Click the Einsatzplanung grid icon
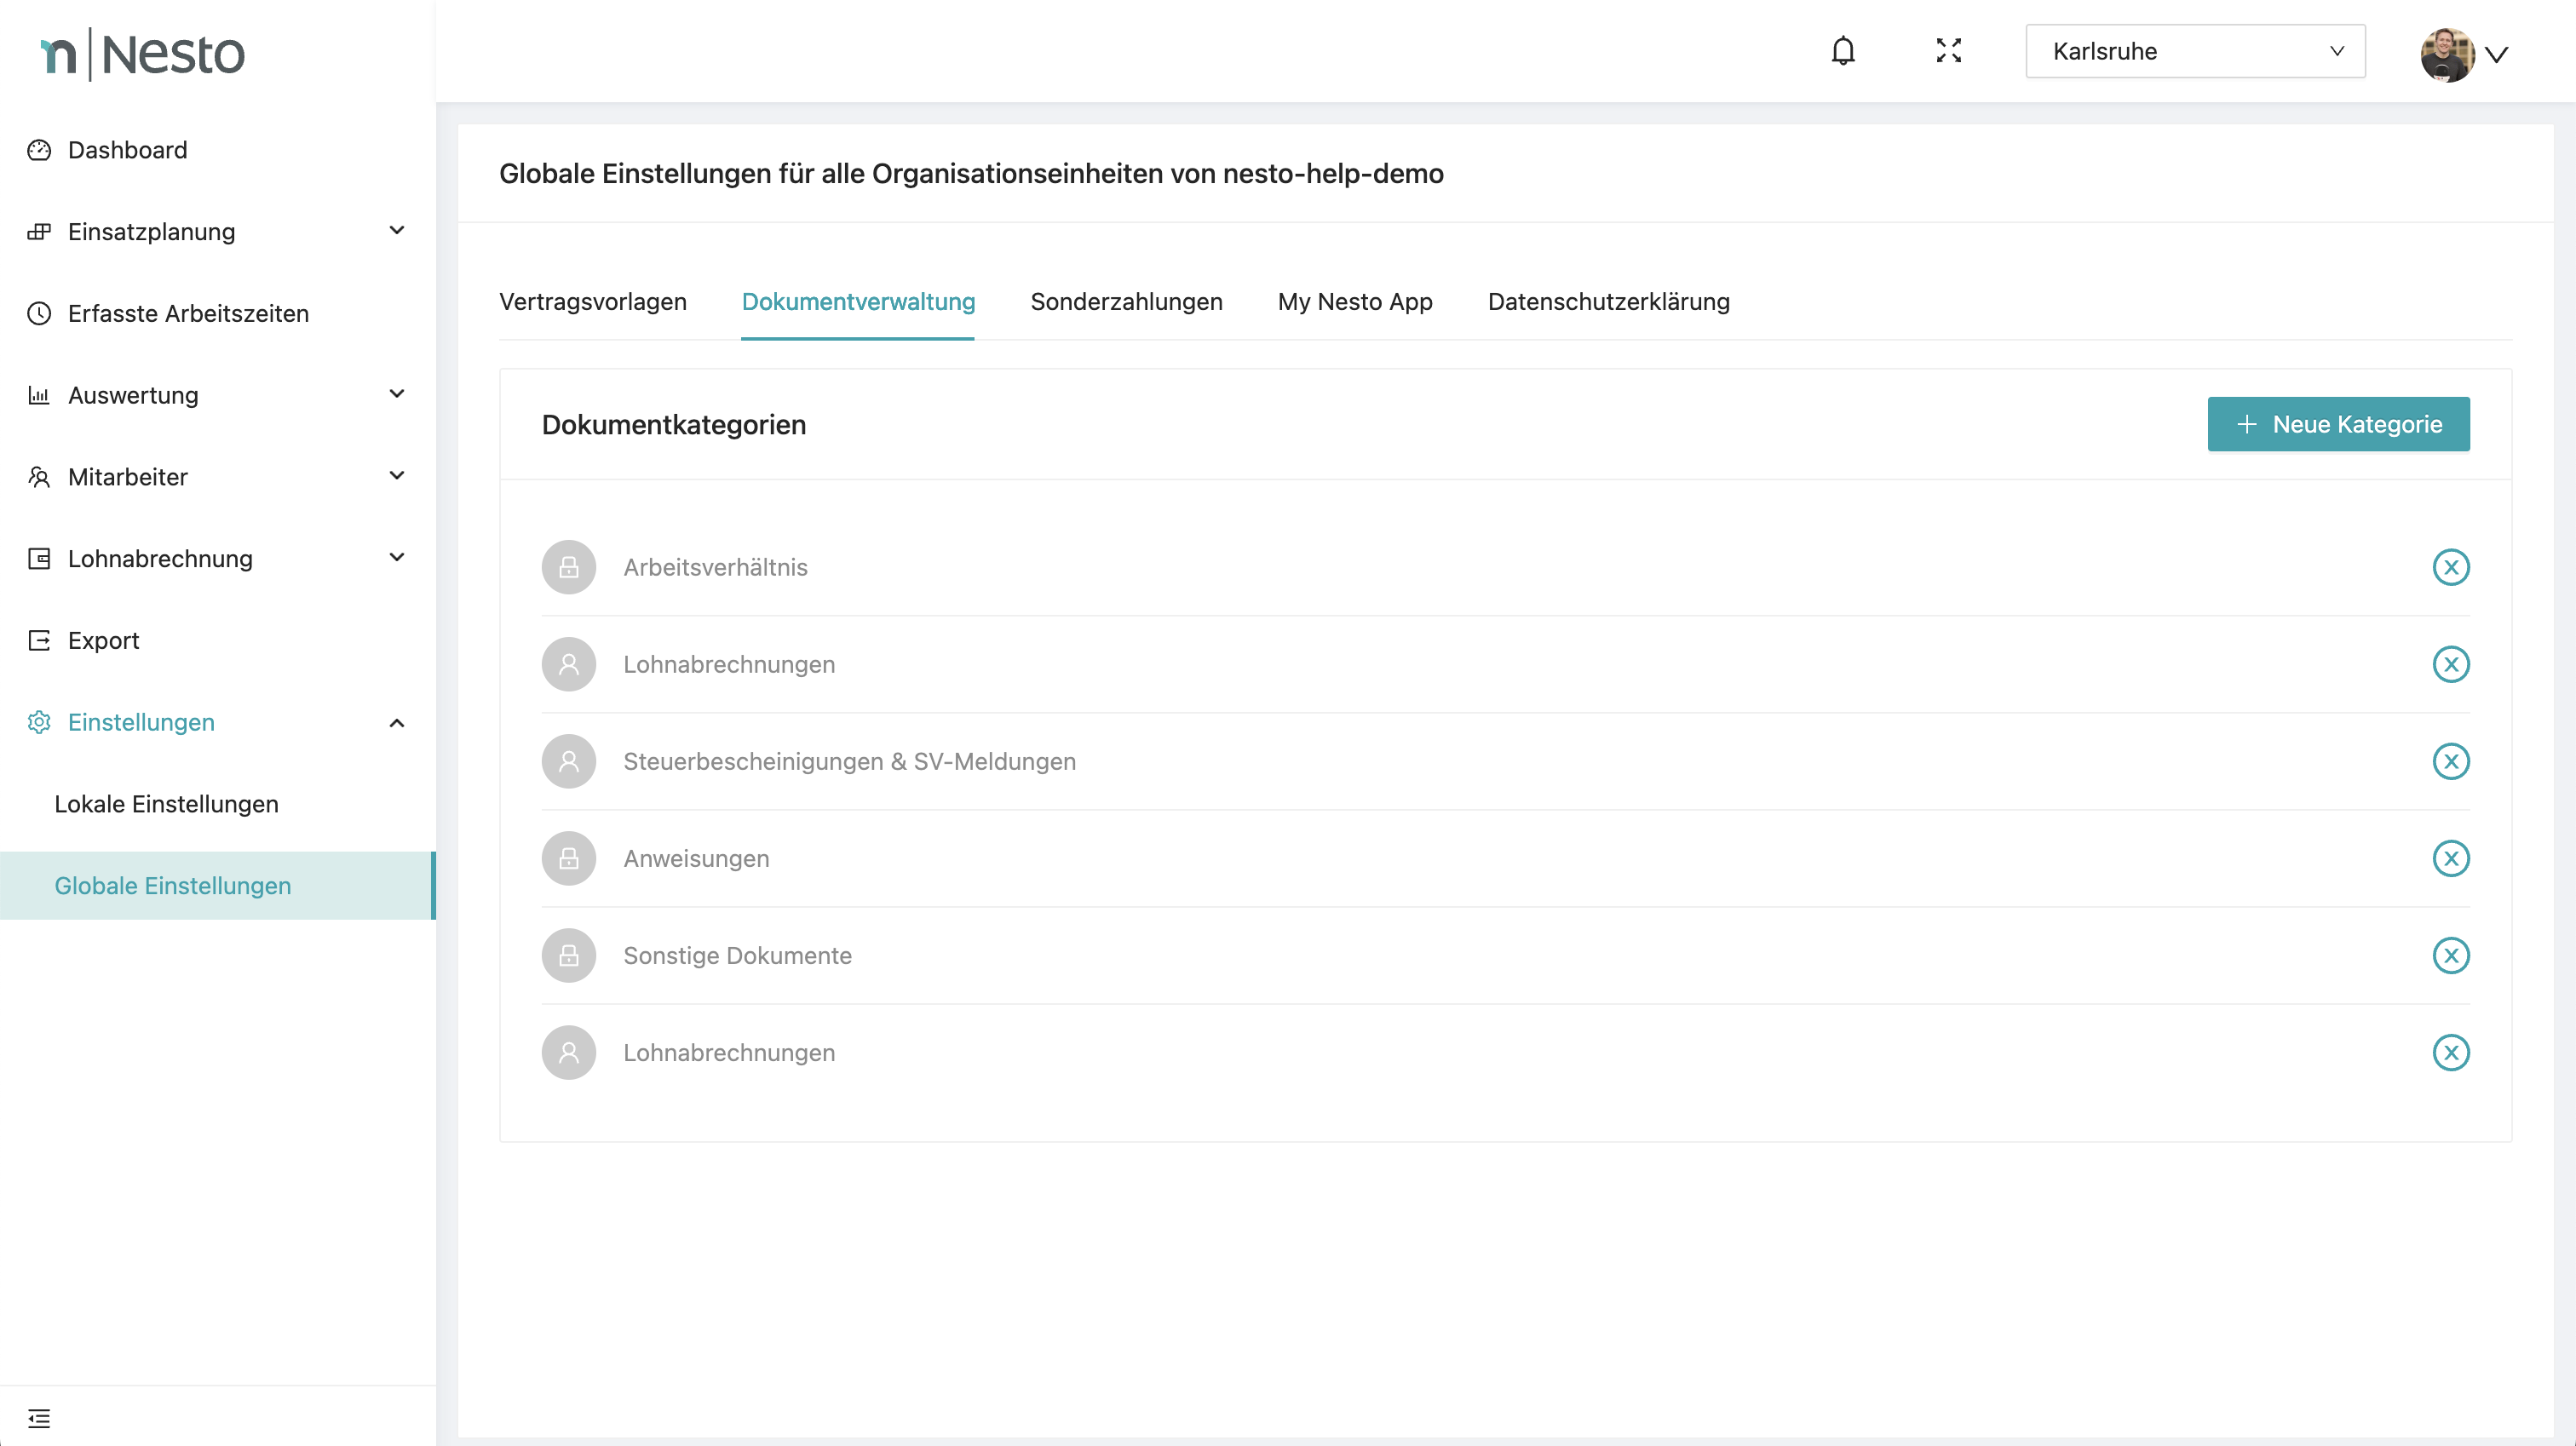Screen dimensions: 2576x1446 [39, 231]
